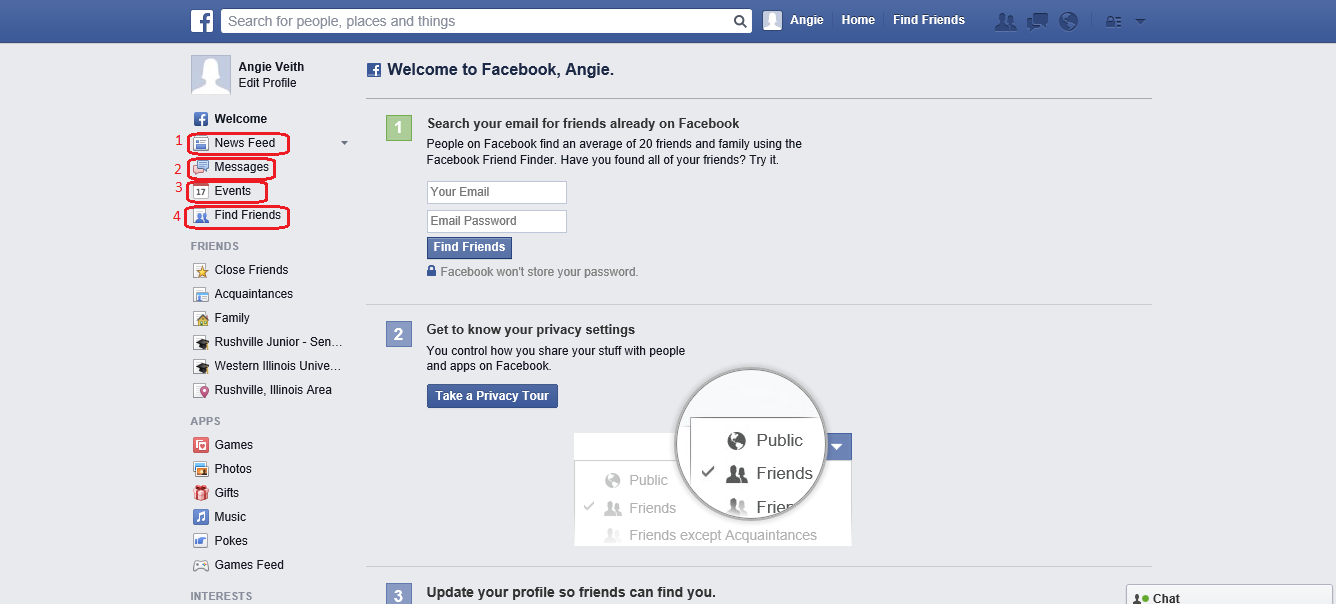Viewport: 1336px width, 604px height.
Task: Click the News Feed icon
Action: click(201, 143)
